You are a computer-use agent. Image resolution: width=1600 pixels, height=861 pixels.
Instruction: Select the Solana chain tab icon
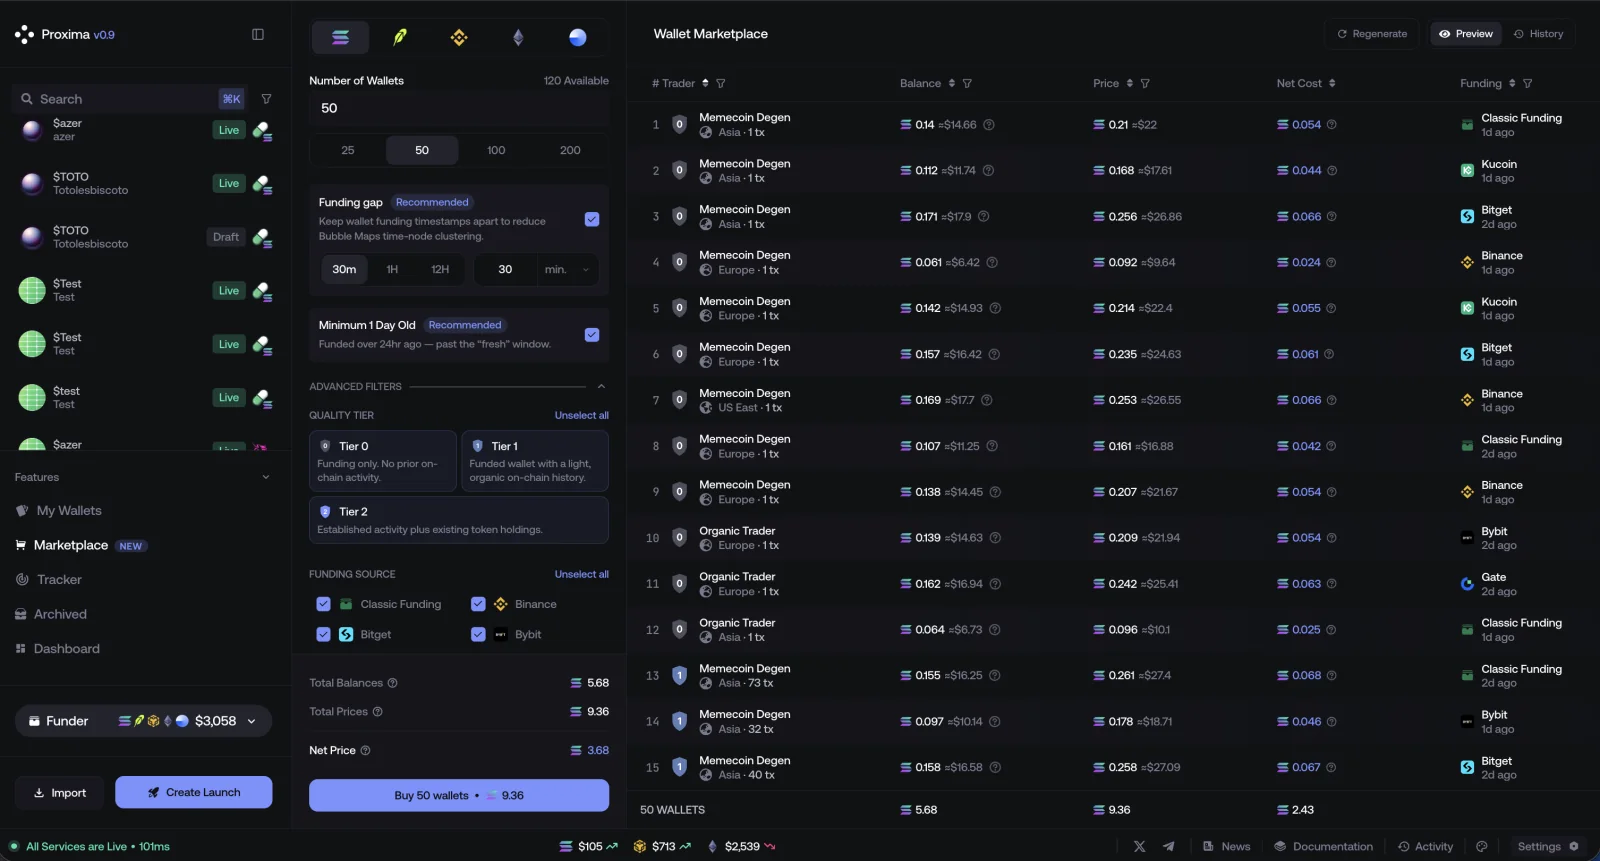pyautogui.click(x=341, y=37)
